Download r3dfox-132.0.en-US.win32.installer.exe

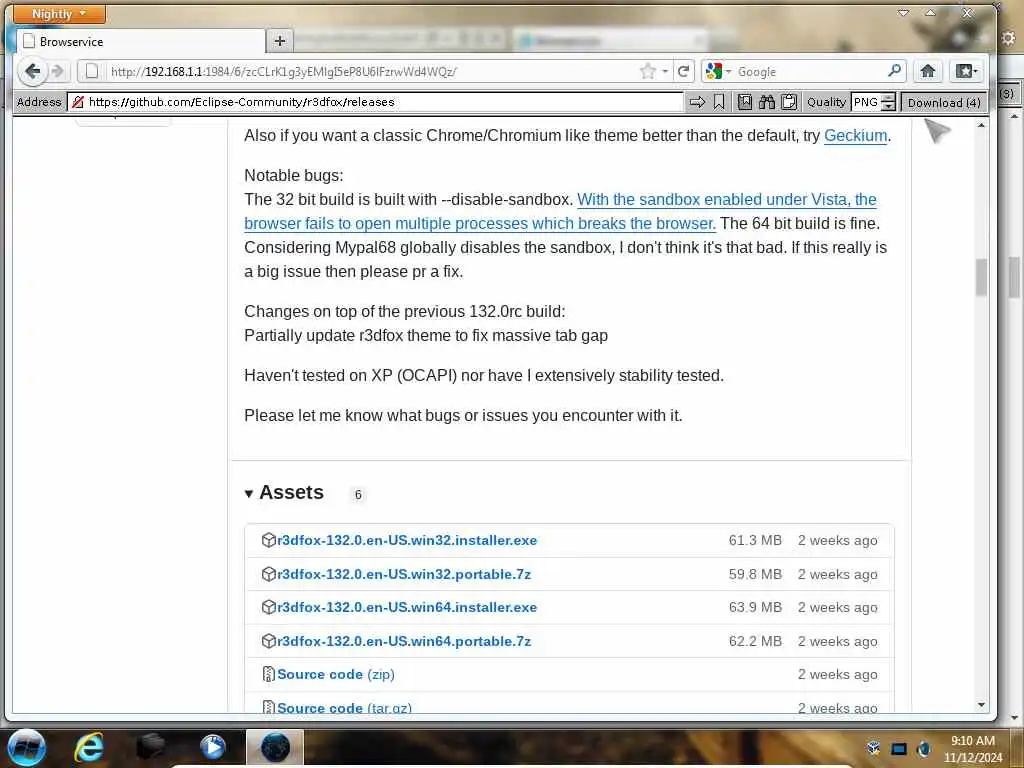click(407, 540)
